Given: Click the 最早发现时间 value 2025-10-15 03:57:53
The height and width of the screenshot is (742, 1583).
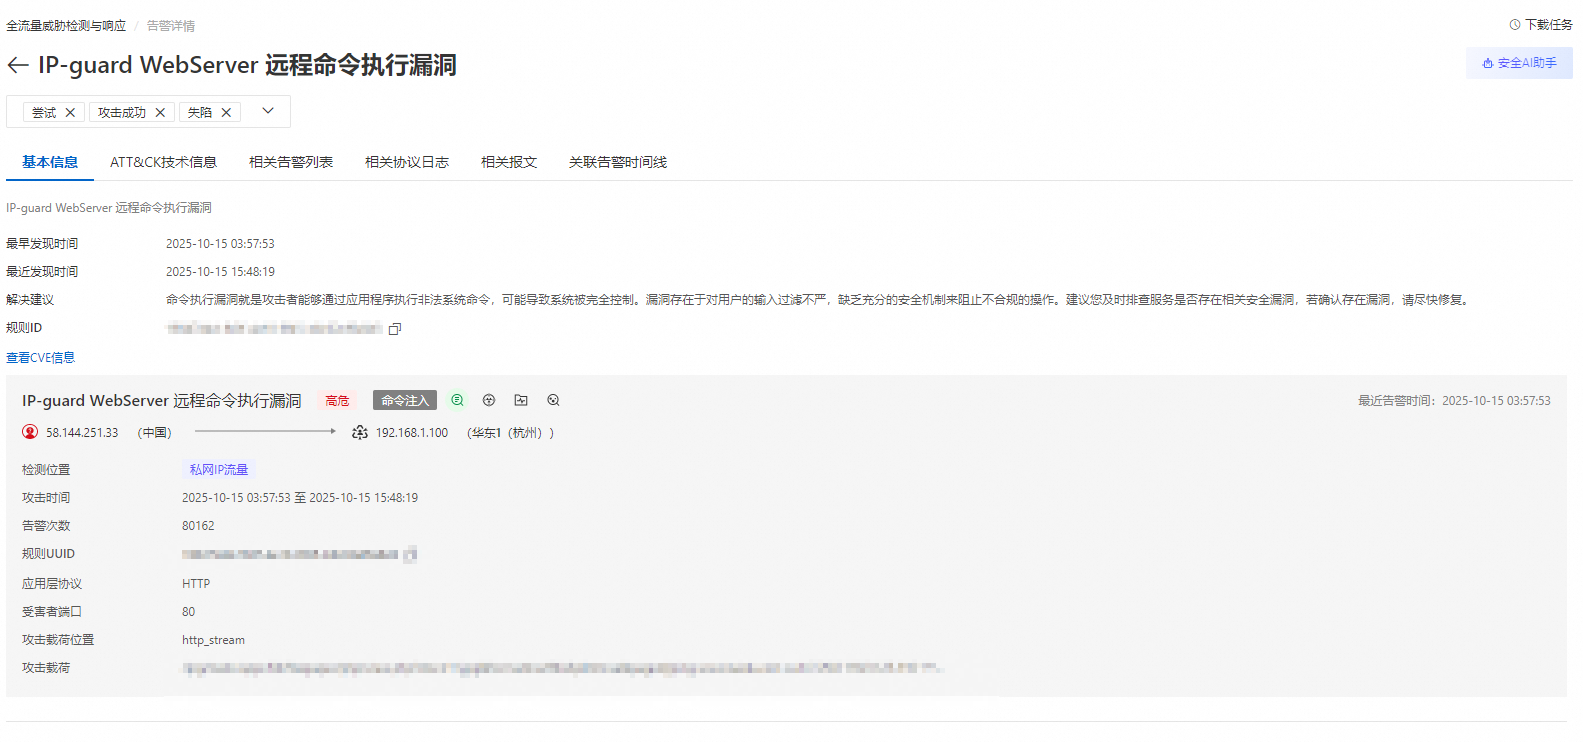Looking at the screenshot, I should point(220,244).
